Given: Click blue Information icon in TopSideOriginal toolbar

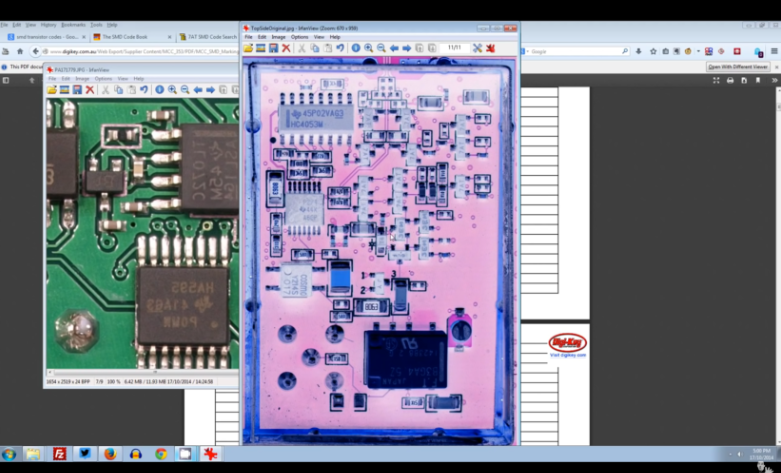Looking at the screenshot, I should [355, 48].
